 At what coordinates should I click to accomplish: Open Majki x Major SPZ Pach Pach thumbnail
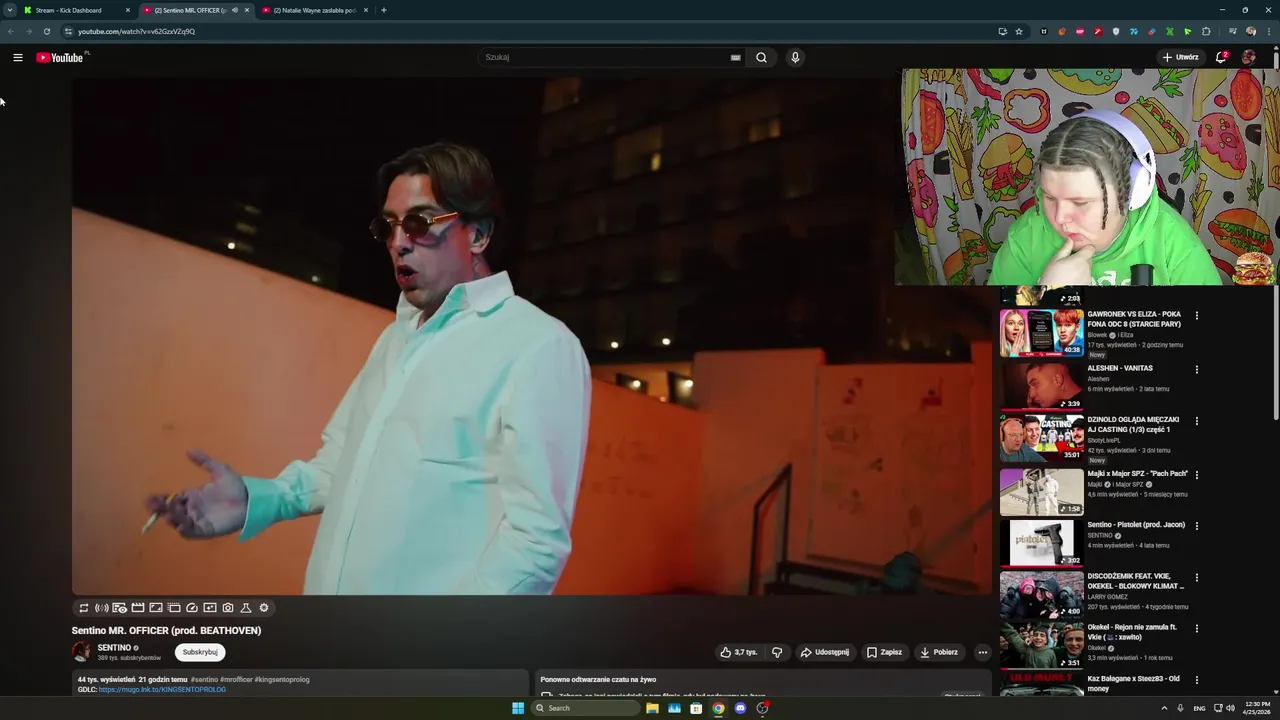pyautogui.click(x=1041, y=492)
